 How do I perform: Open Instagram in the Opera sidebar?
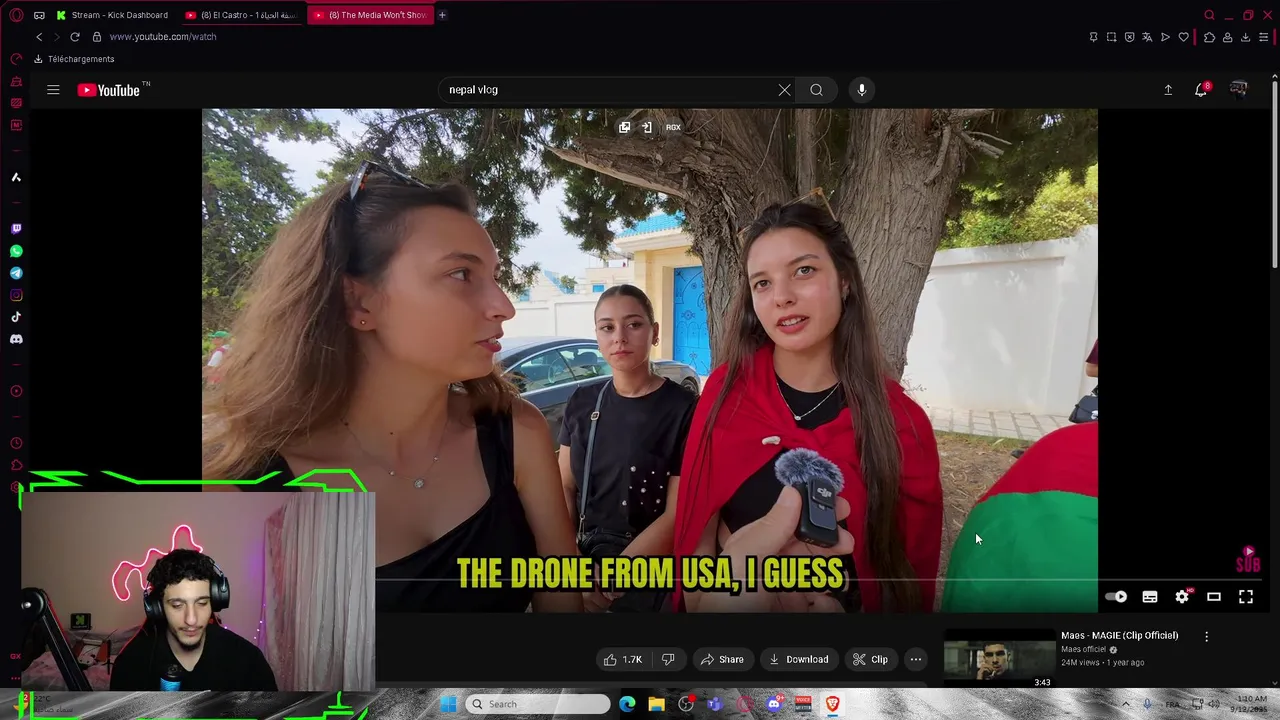(16, 295)
